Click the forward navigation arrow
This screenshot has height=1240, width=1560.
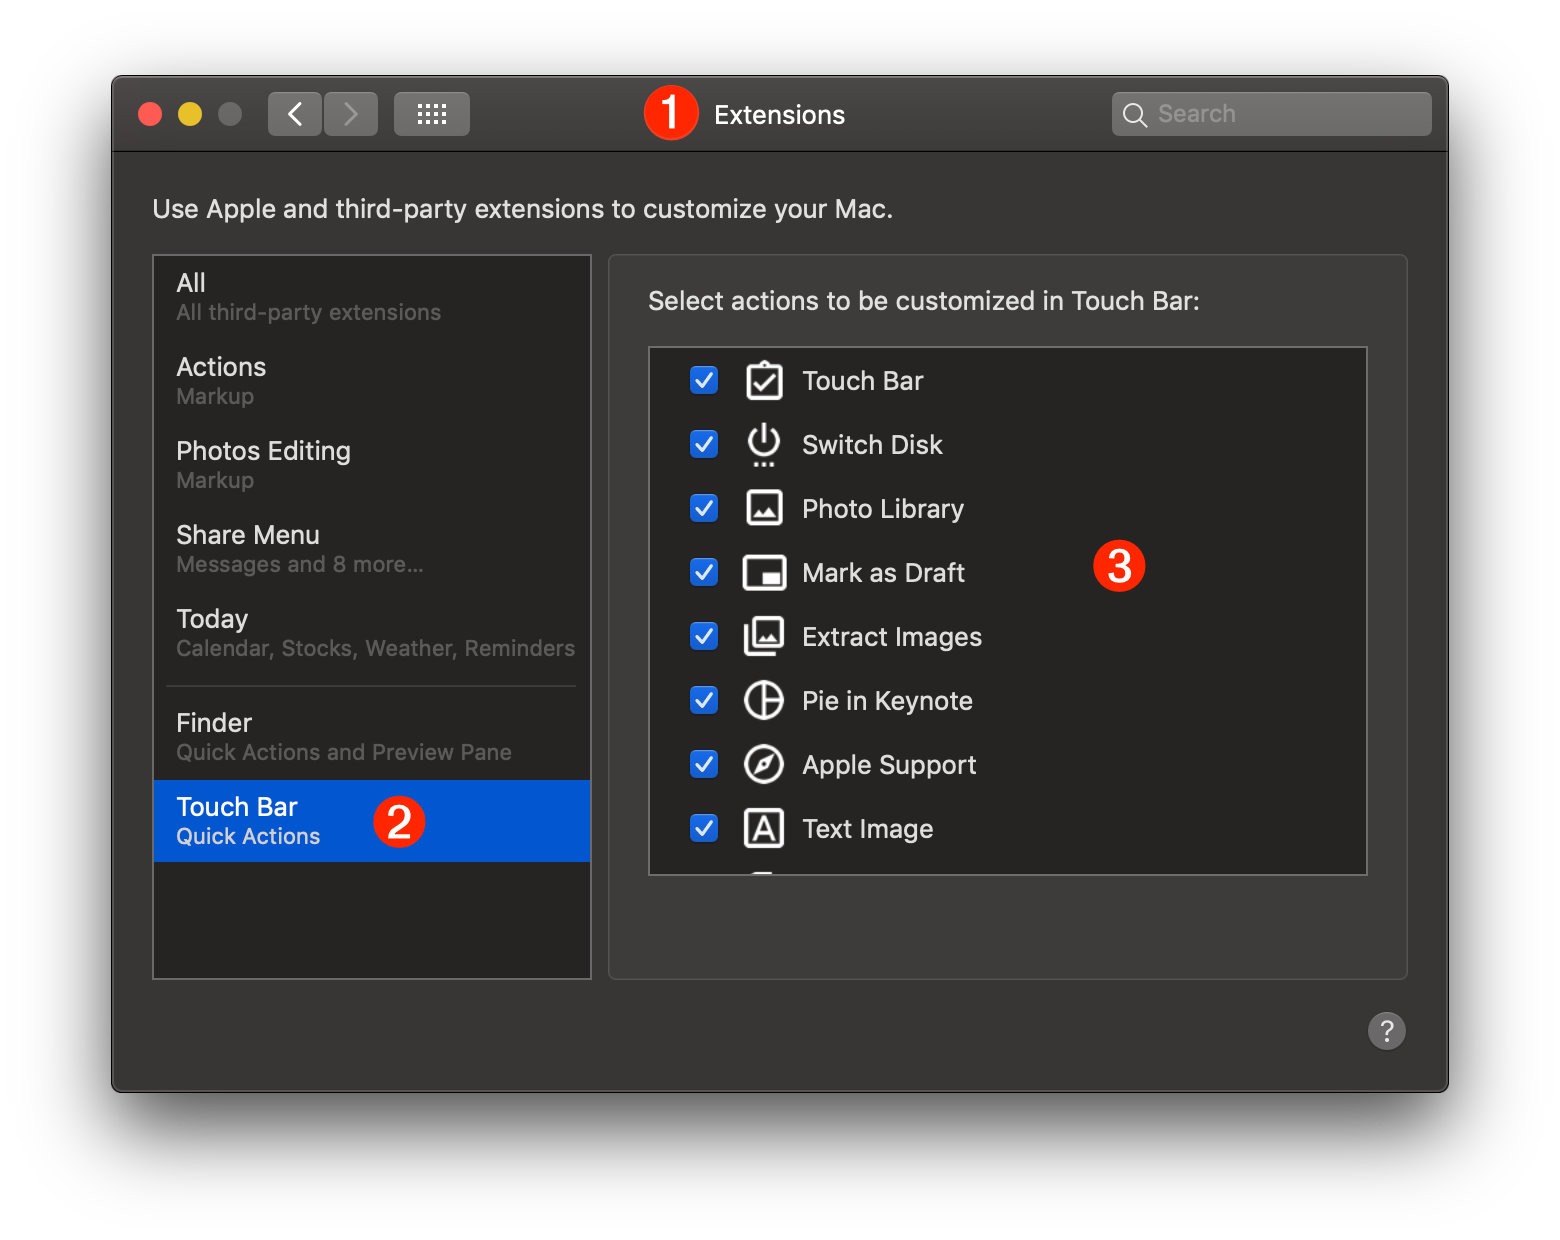click(x=351, y=113)
